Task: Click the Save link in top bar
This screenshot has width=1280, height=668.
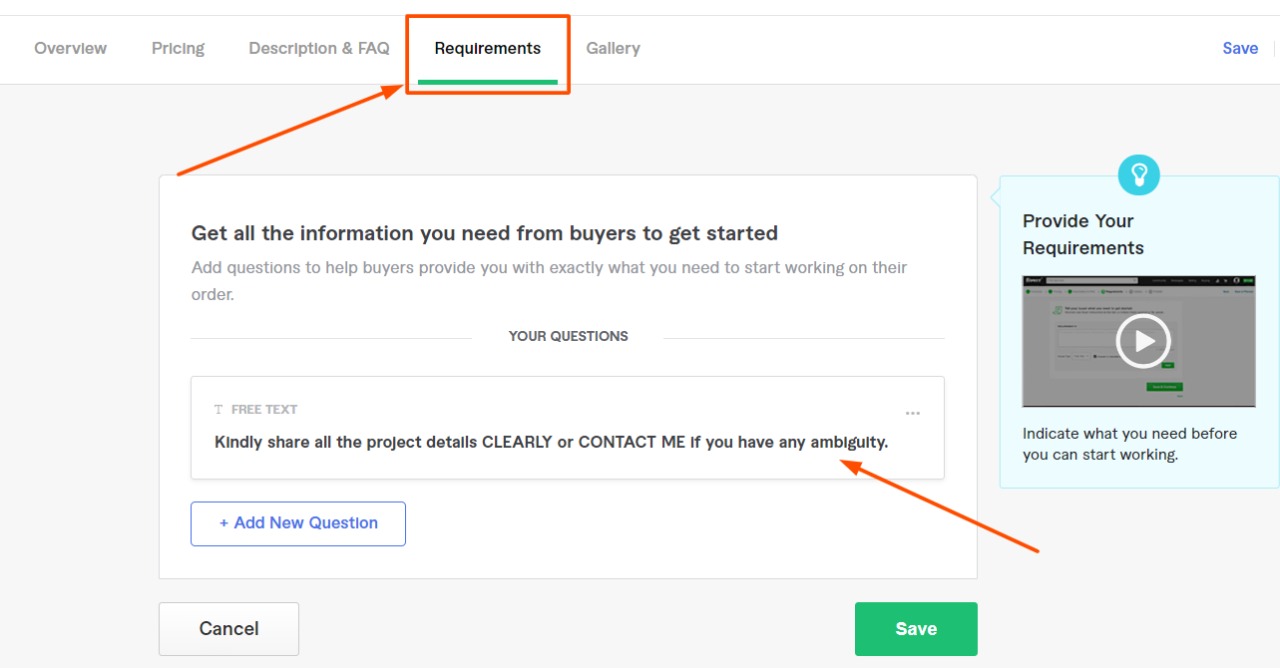Action: click(1240, 48)
